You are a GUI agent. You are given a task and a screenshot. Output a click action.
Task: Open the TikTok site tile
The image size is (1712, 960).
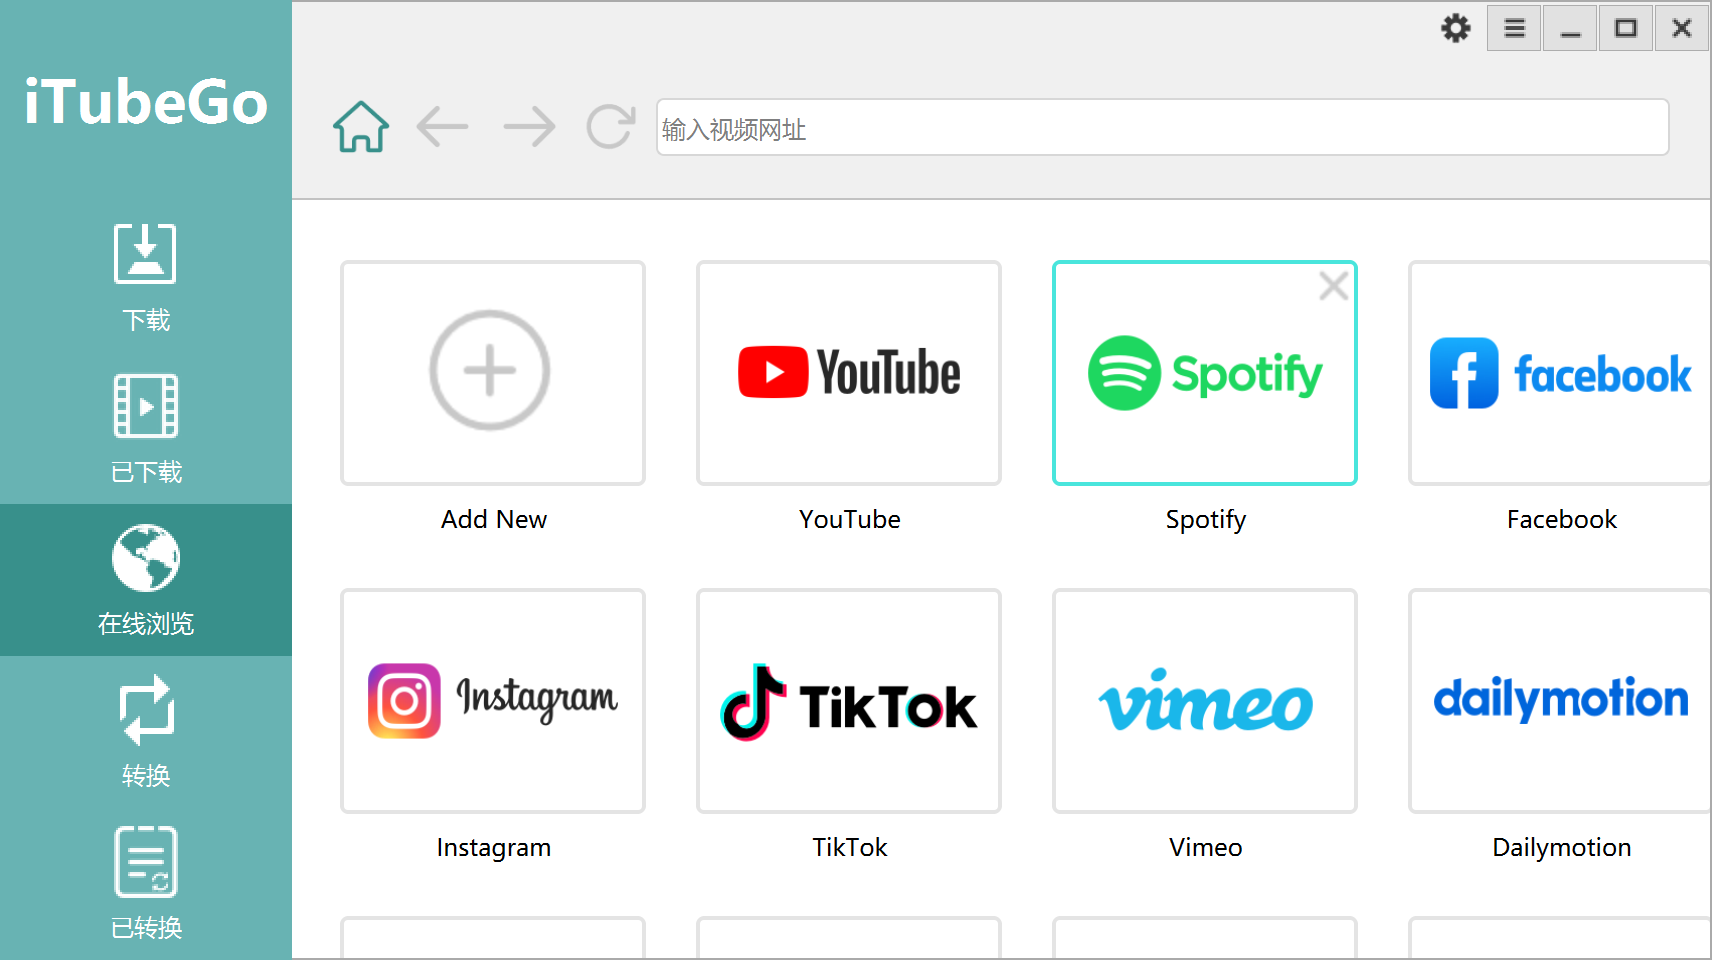[x=849, y=701]
